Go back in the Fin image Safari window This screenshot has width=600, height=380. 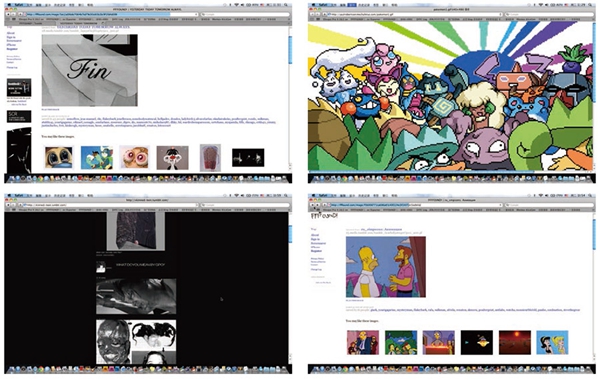point(8,14)
